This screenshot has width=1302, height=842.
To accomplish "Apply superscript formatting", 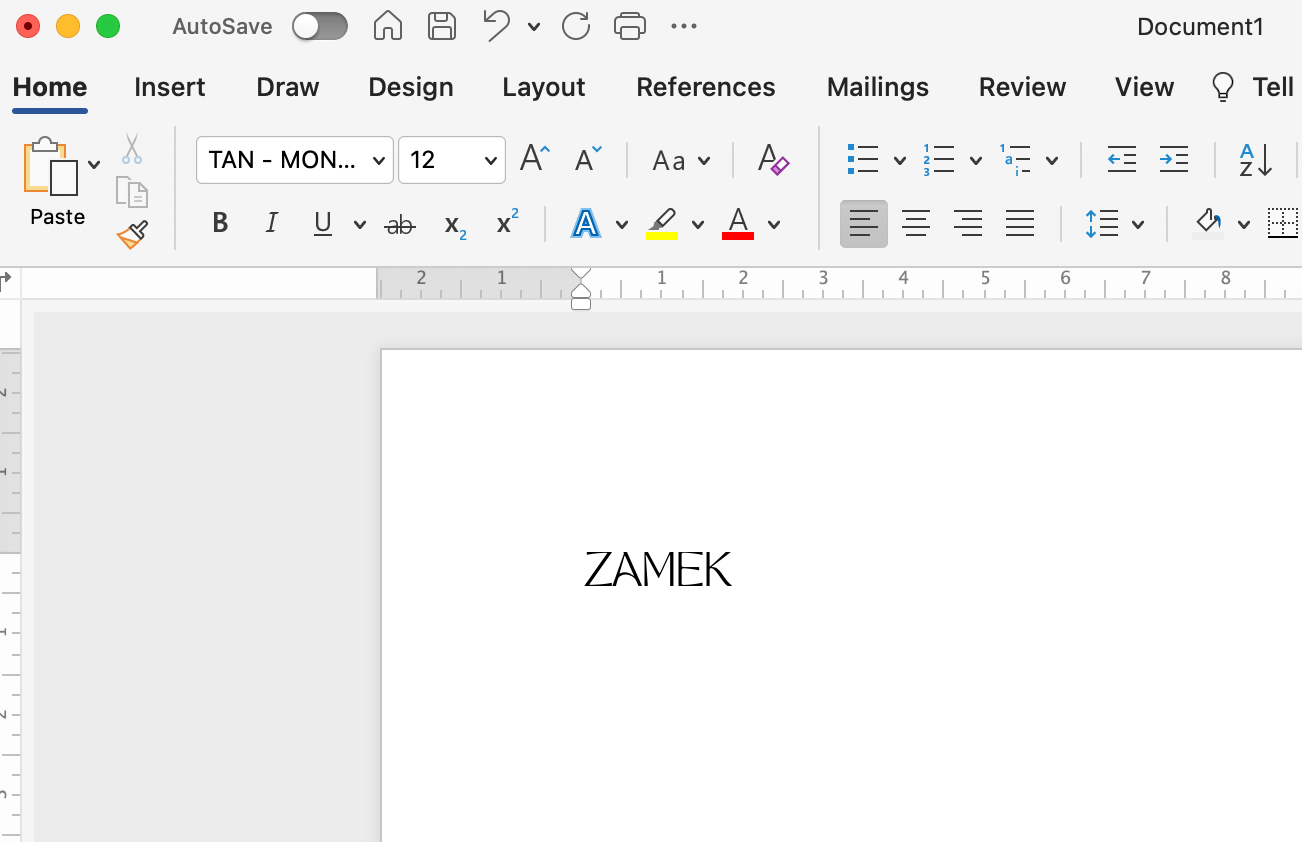I will point(504,223).
